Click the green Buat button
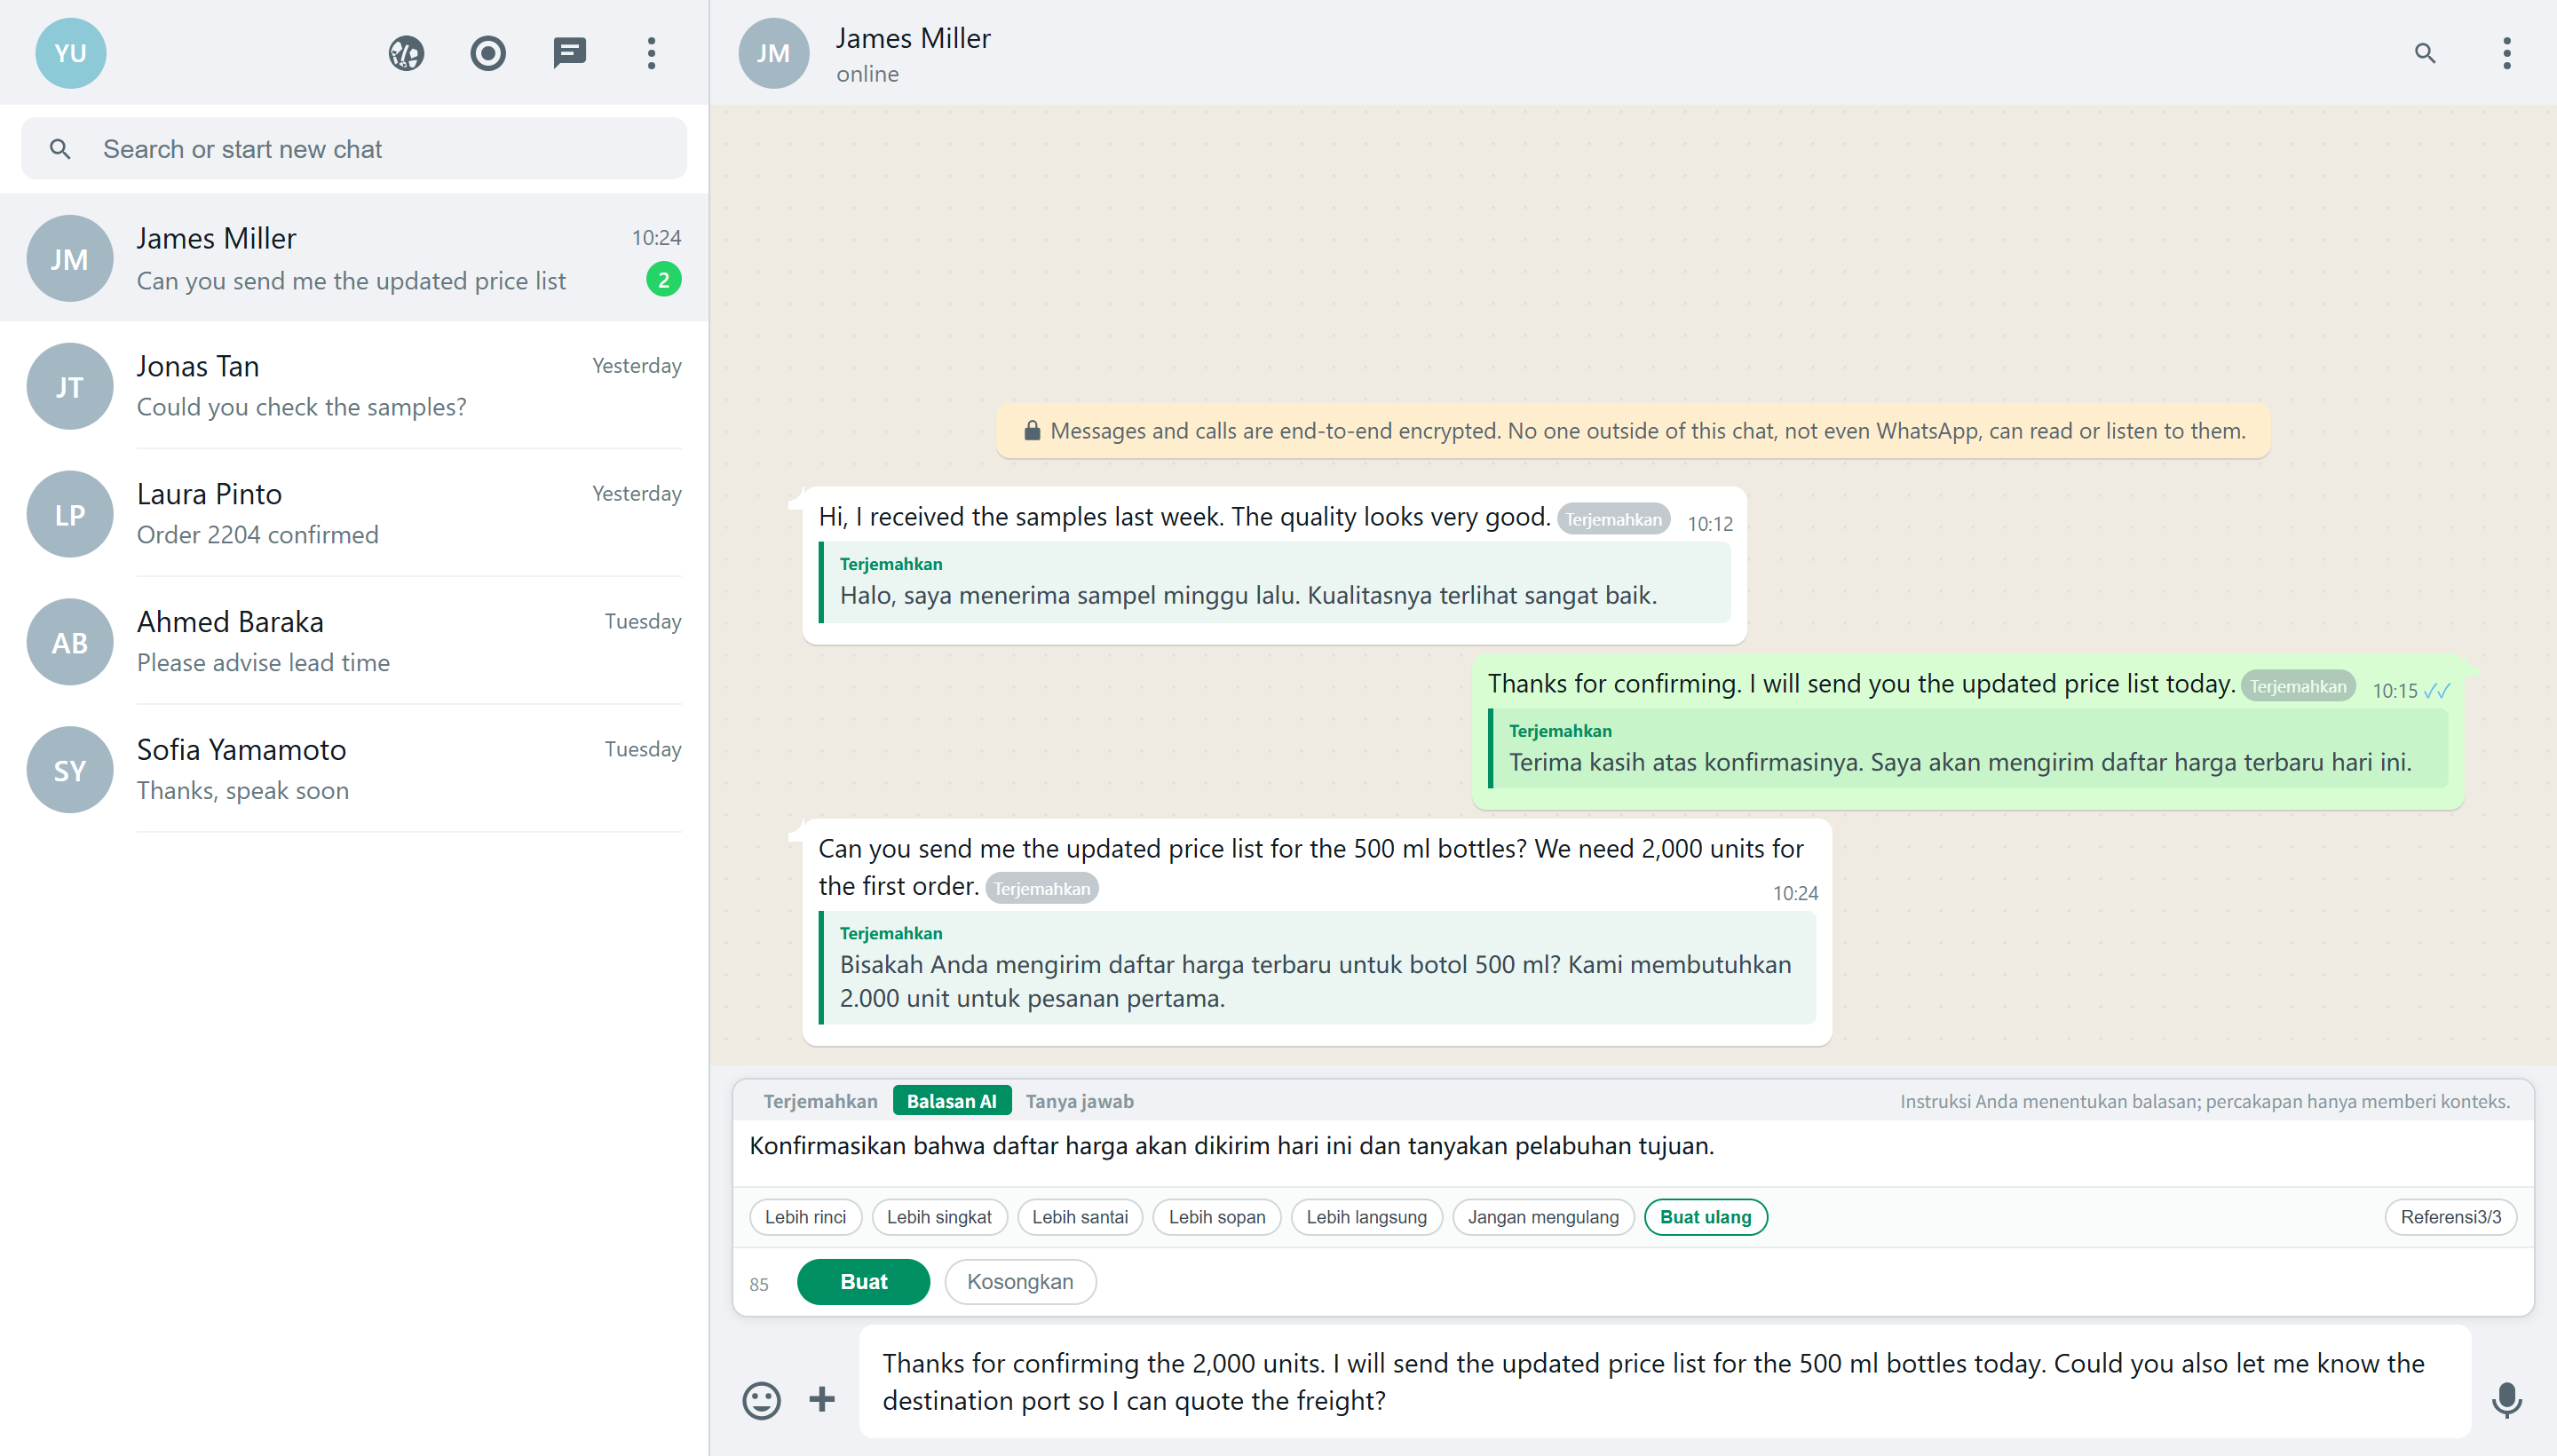The image size is (2557, 1456). tap(863, 1282)
